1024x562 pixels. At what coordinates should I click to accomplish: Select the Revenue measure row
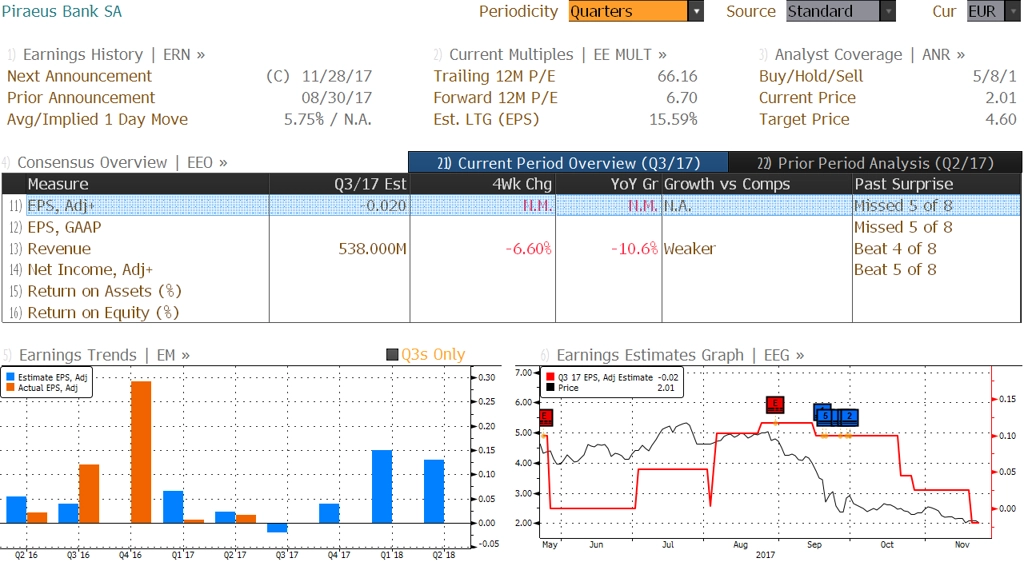coord(511,249)
